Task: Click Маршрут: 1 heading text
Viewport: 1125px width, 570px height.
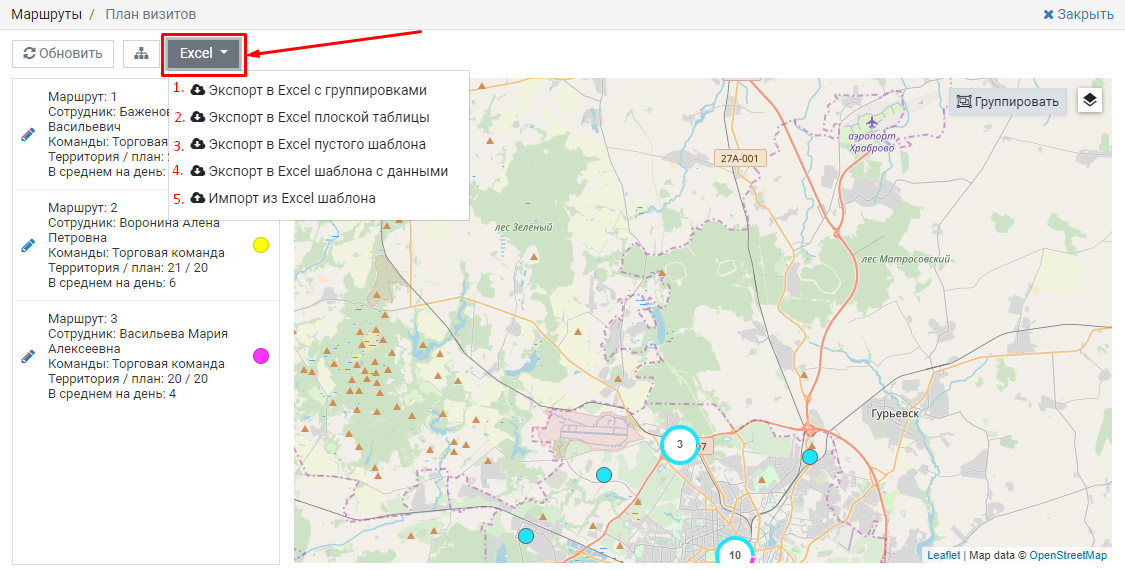Action: tap(83, 96)
